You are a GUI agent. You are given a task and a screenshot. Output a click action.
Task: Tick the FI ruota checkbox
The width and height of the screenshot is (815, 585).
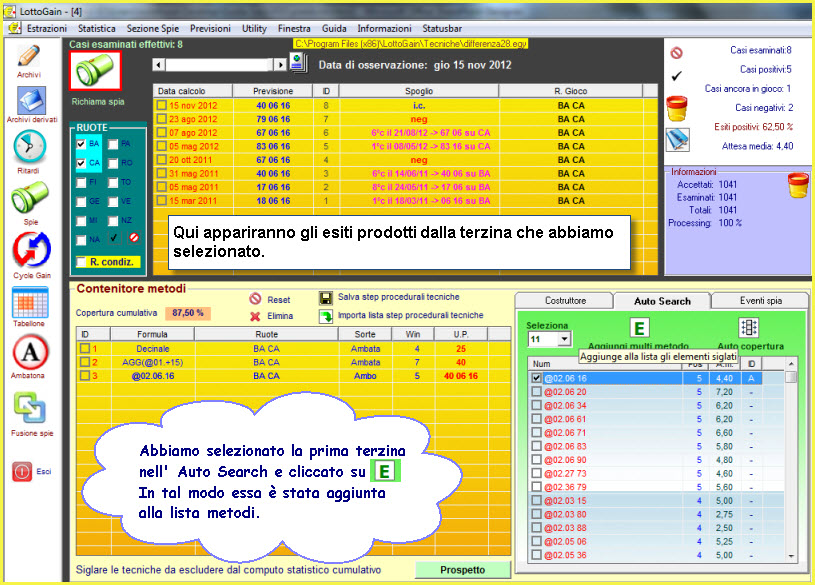point(81,182)
